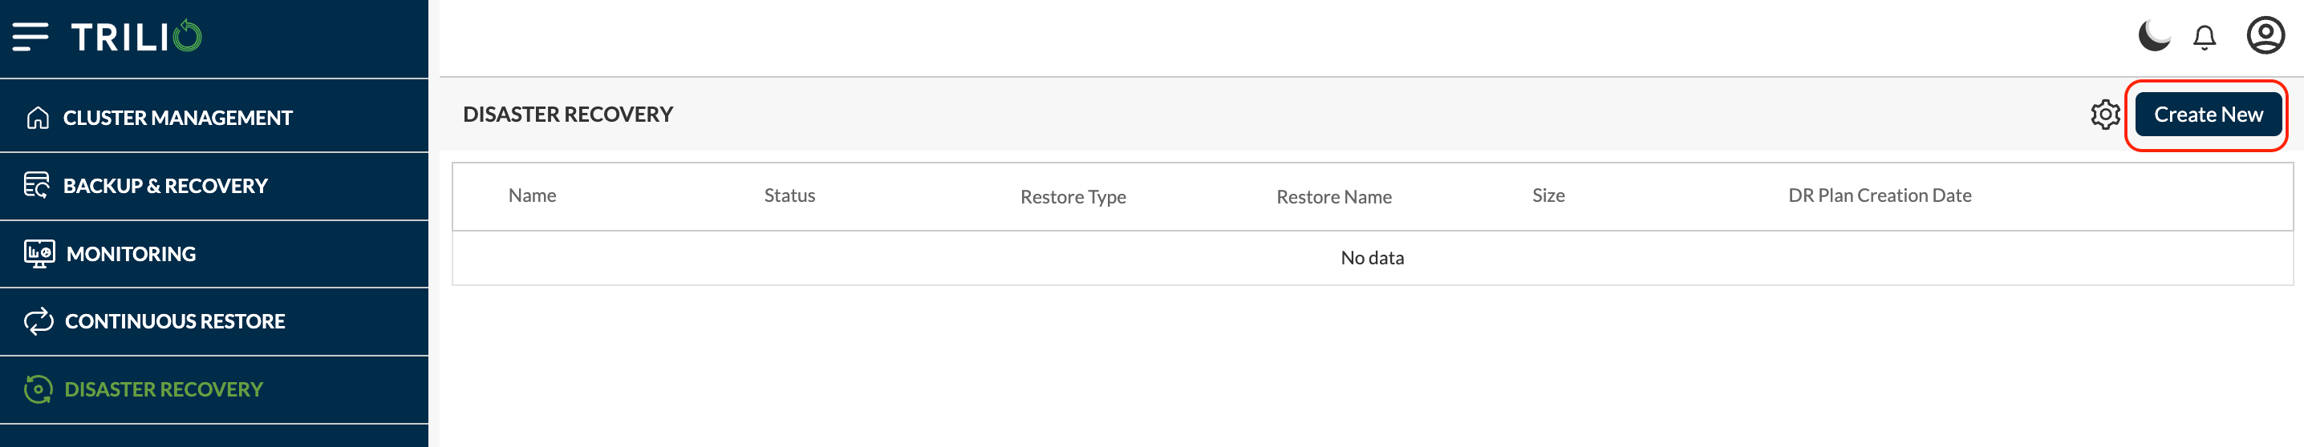Click the Backup & Recovery icon
This screenshot has height=447, width=2304.
point(37,185)
